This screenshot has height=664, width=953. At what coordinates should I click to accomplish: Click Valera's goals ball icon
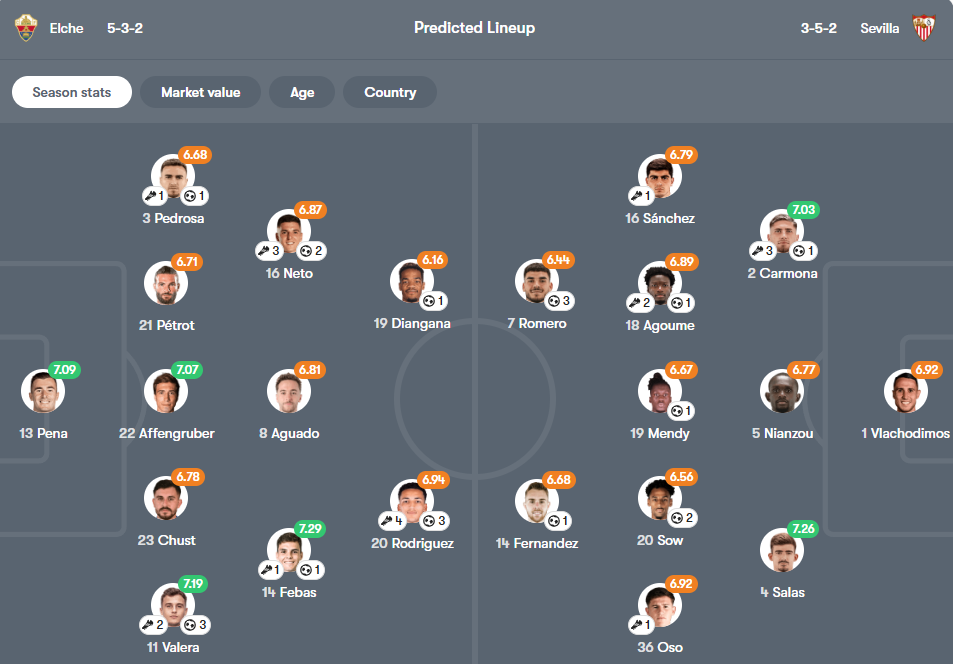(190, 625)
